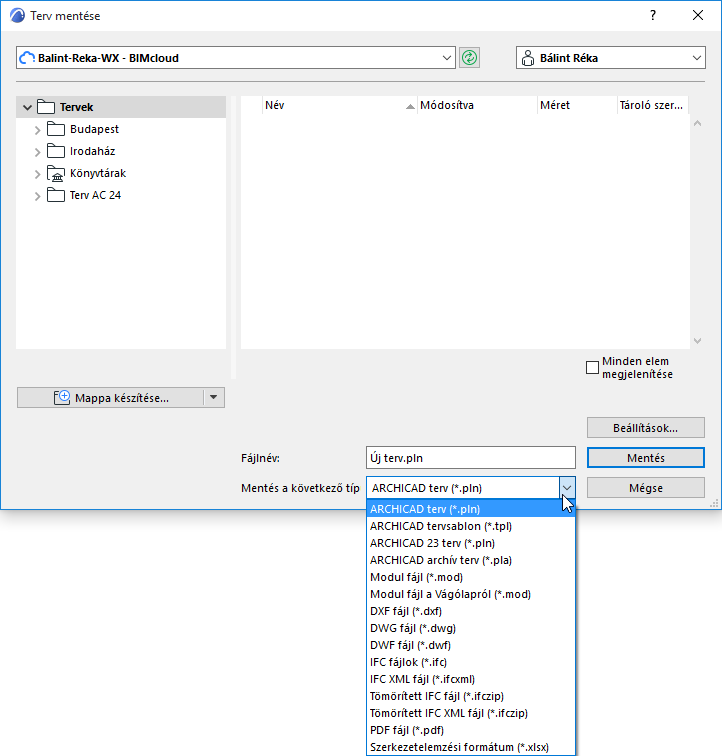Screen dimensions: 722x756
Task: Sort by Tároló szer... column header
Action: pyautogui.click(x=652, y=105)
